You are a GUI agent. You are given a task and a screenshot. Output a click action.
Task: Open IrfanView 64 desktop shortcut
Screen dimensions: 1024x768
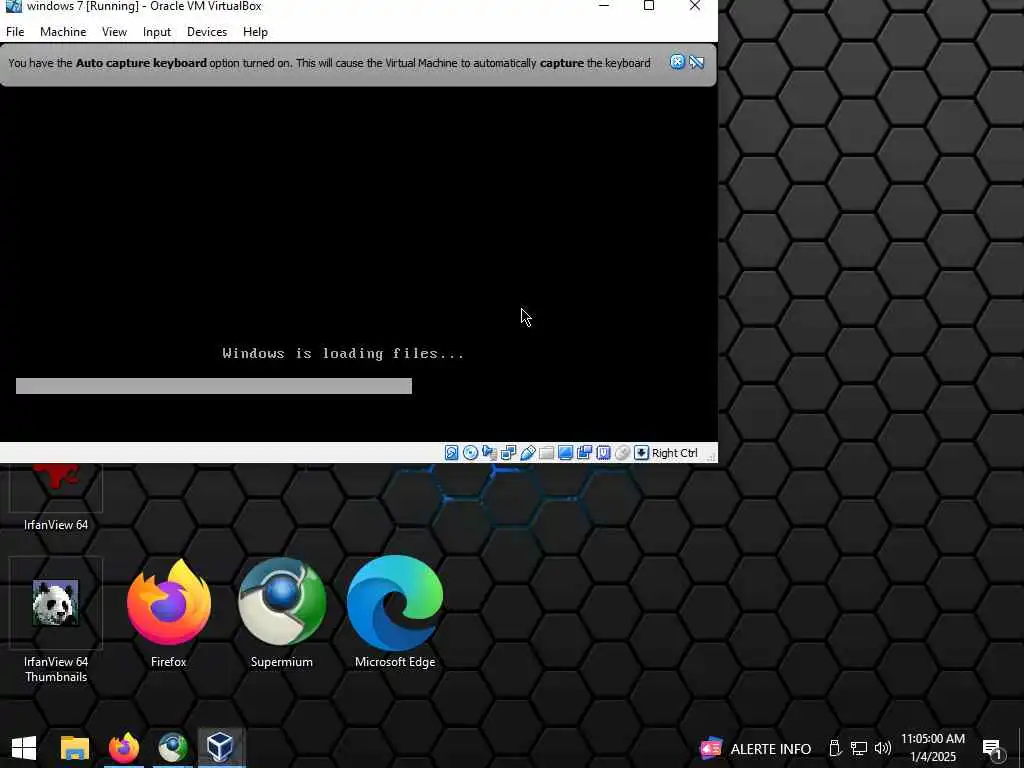(56, 498)
